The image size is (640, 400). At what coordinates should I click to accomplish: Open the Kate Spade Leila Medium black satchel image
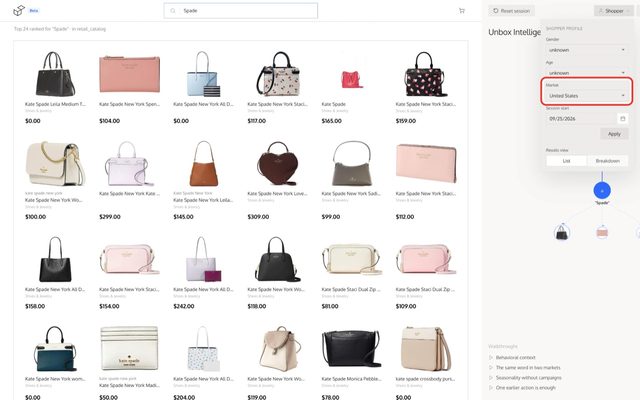pyautogui.click(x=55, y=74)
